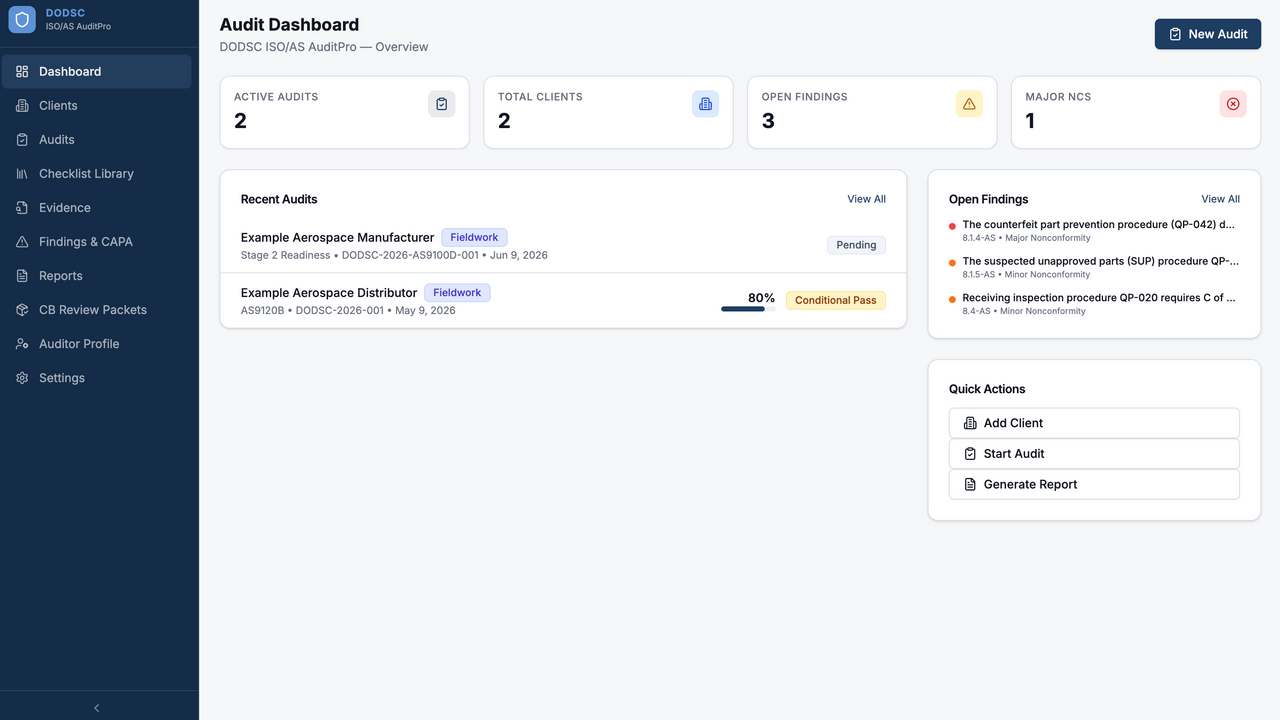Screen dimensions: 1280x720
Task: Open the Audits section
Action: pyautogui.click(x=97, y=140)
